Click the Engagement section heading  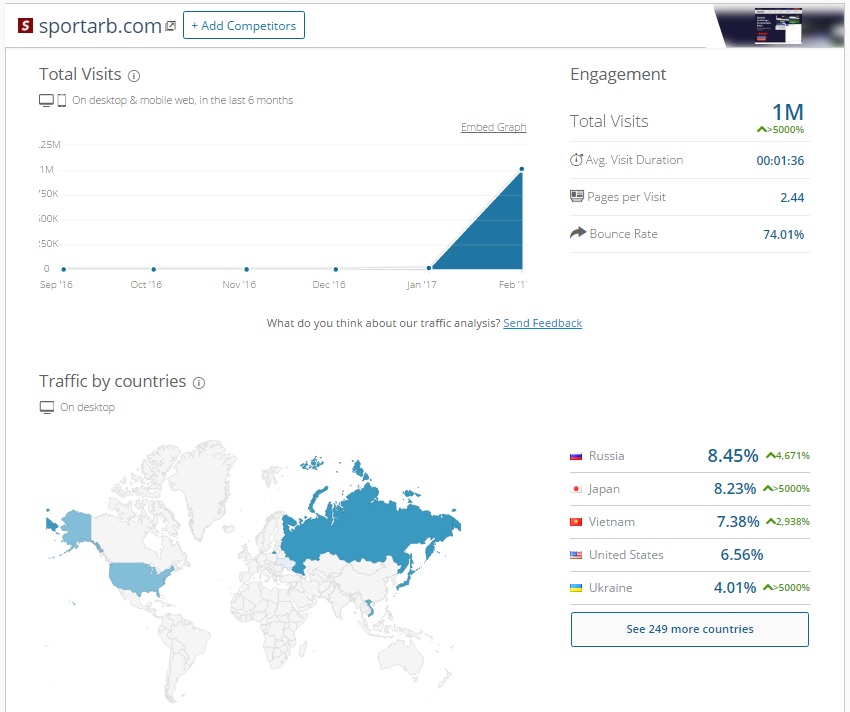pyautogui.click(x=618, y=74)
